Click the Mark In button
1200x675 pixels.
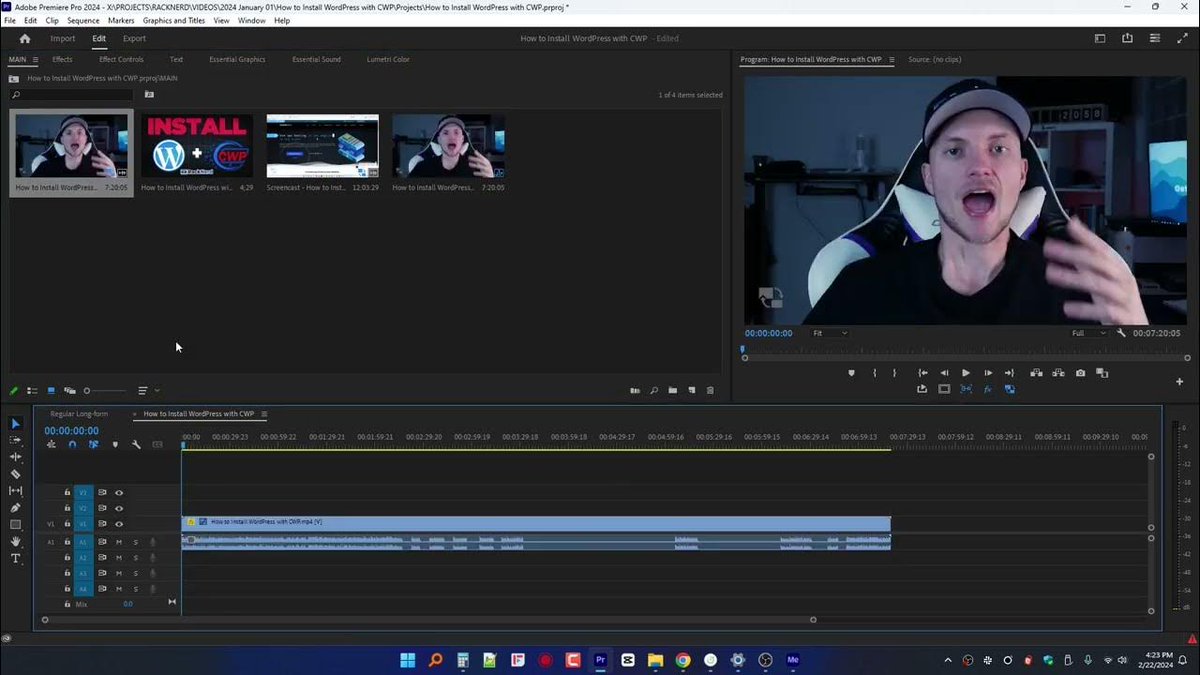point(875,373)
